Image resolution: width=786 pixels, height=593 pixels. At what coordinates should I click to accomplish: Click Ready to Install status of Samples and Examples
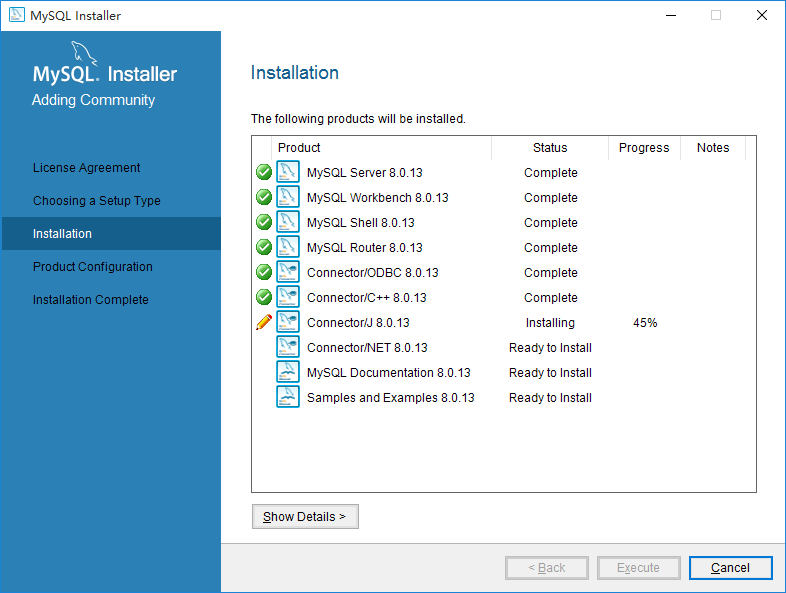550,398
